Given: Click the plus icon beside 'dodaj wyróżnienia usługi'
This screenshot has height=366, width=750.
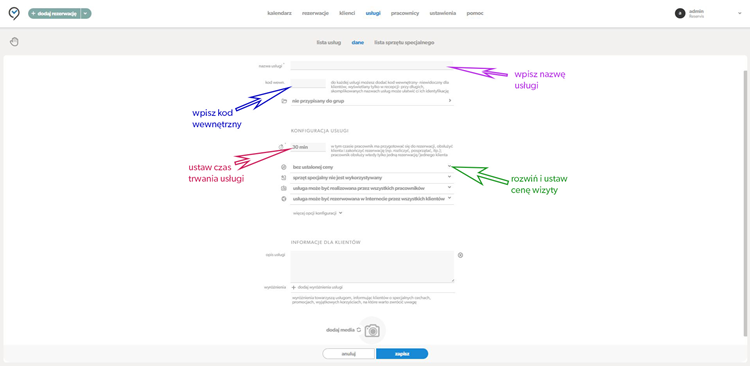Looking at the screenshot, I should [x=294, y=287].
